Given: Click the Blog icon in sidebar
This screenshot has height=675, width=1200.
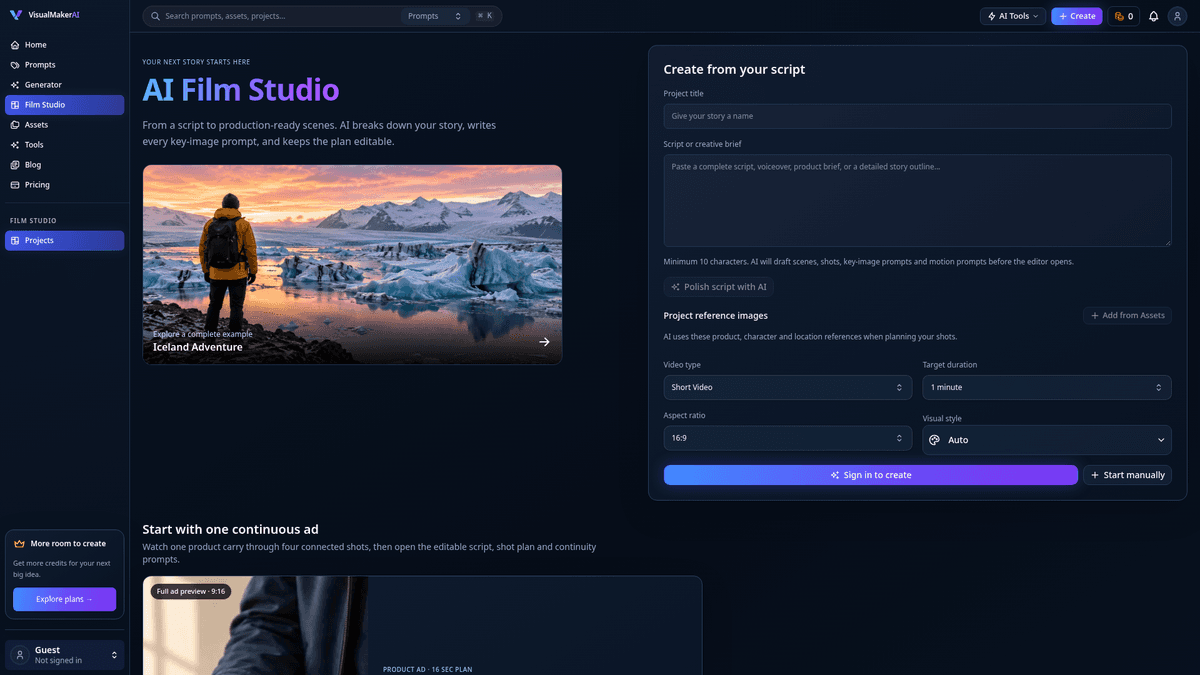Looking at the screenshot, I should click(15, 165).
